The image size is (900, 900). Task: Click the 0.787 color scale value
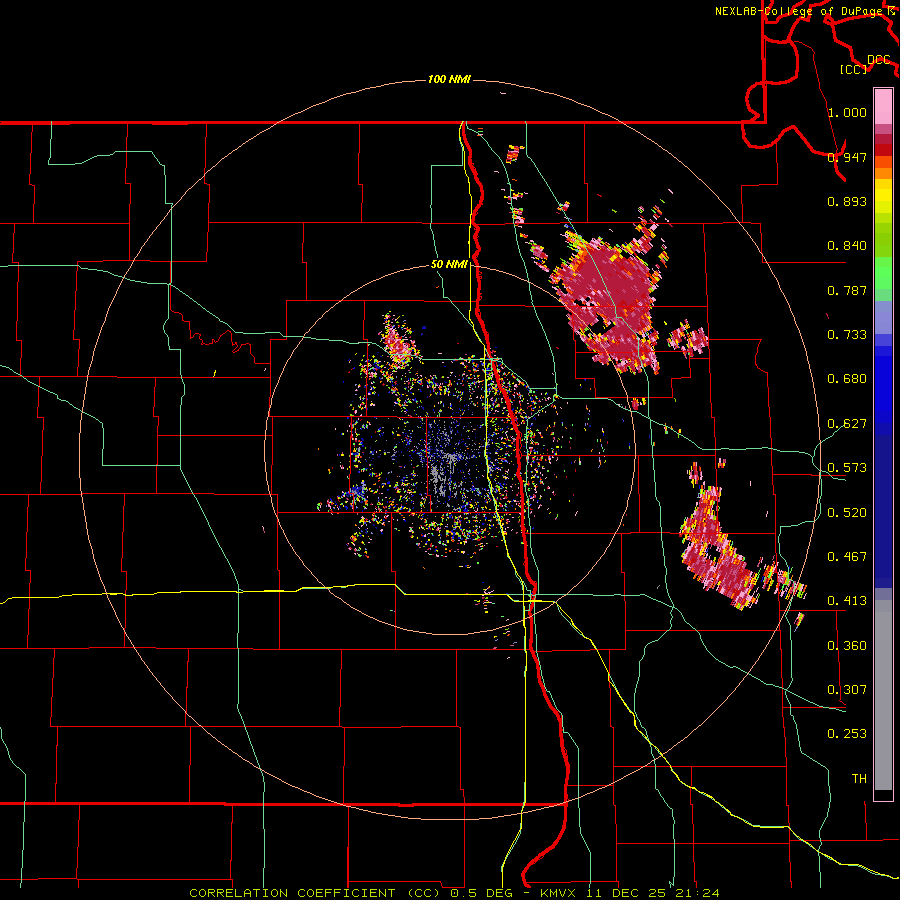[x=847, y=290]
